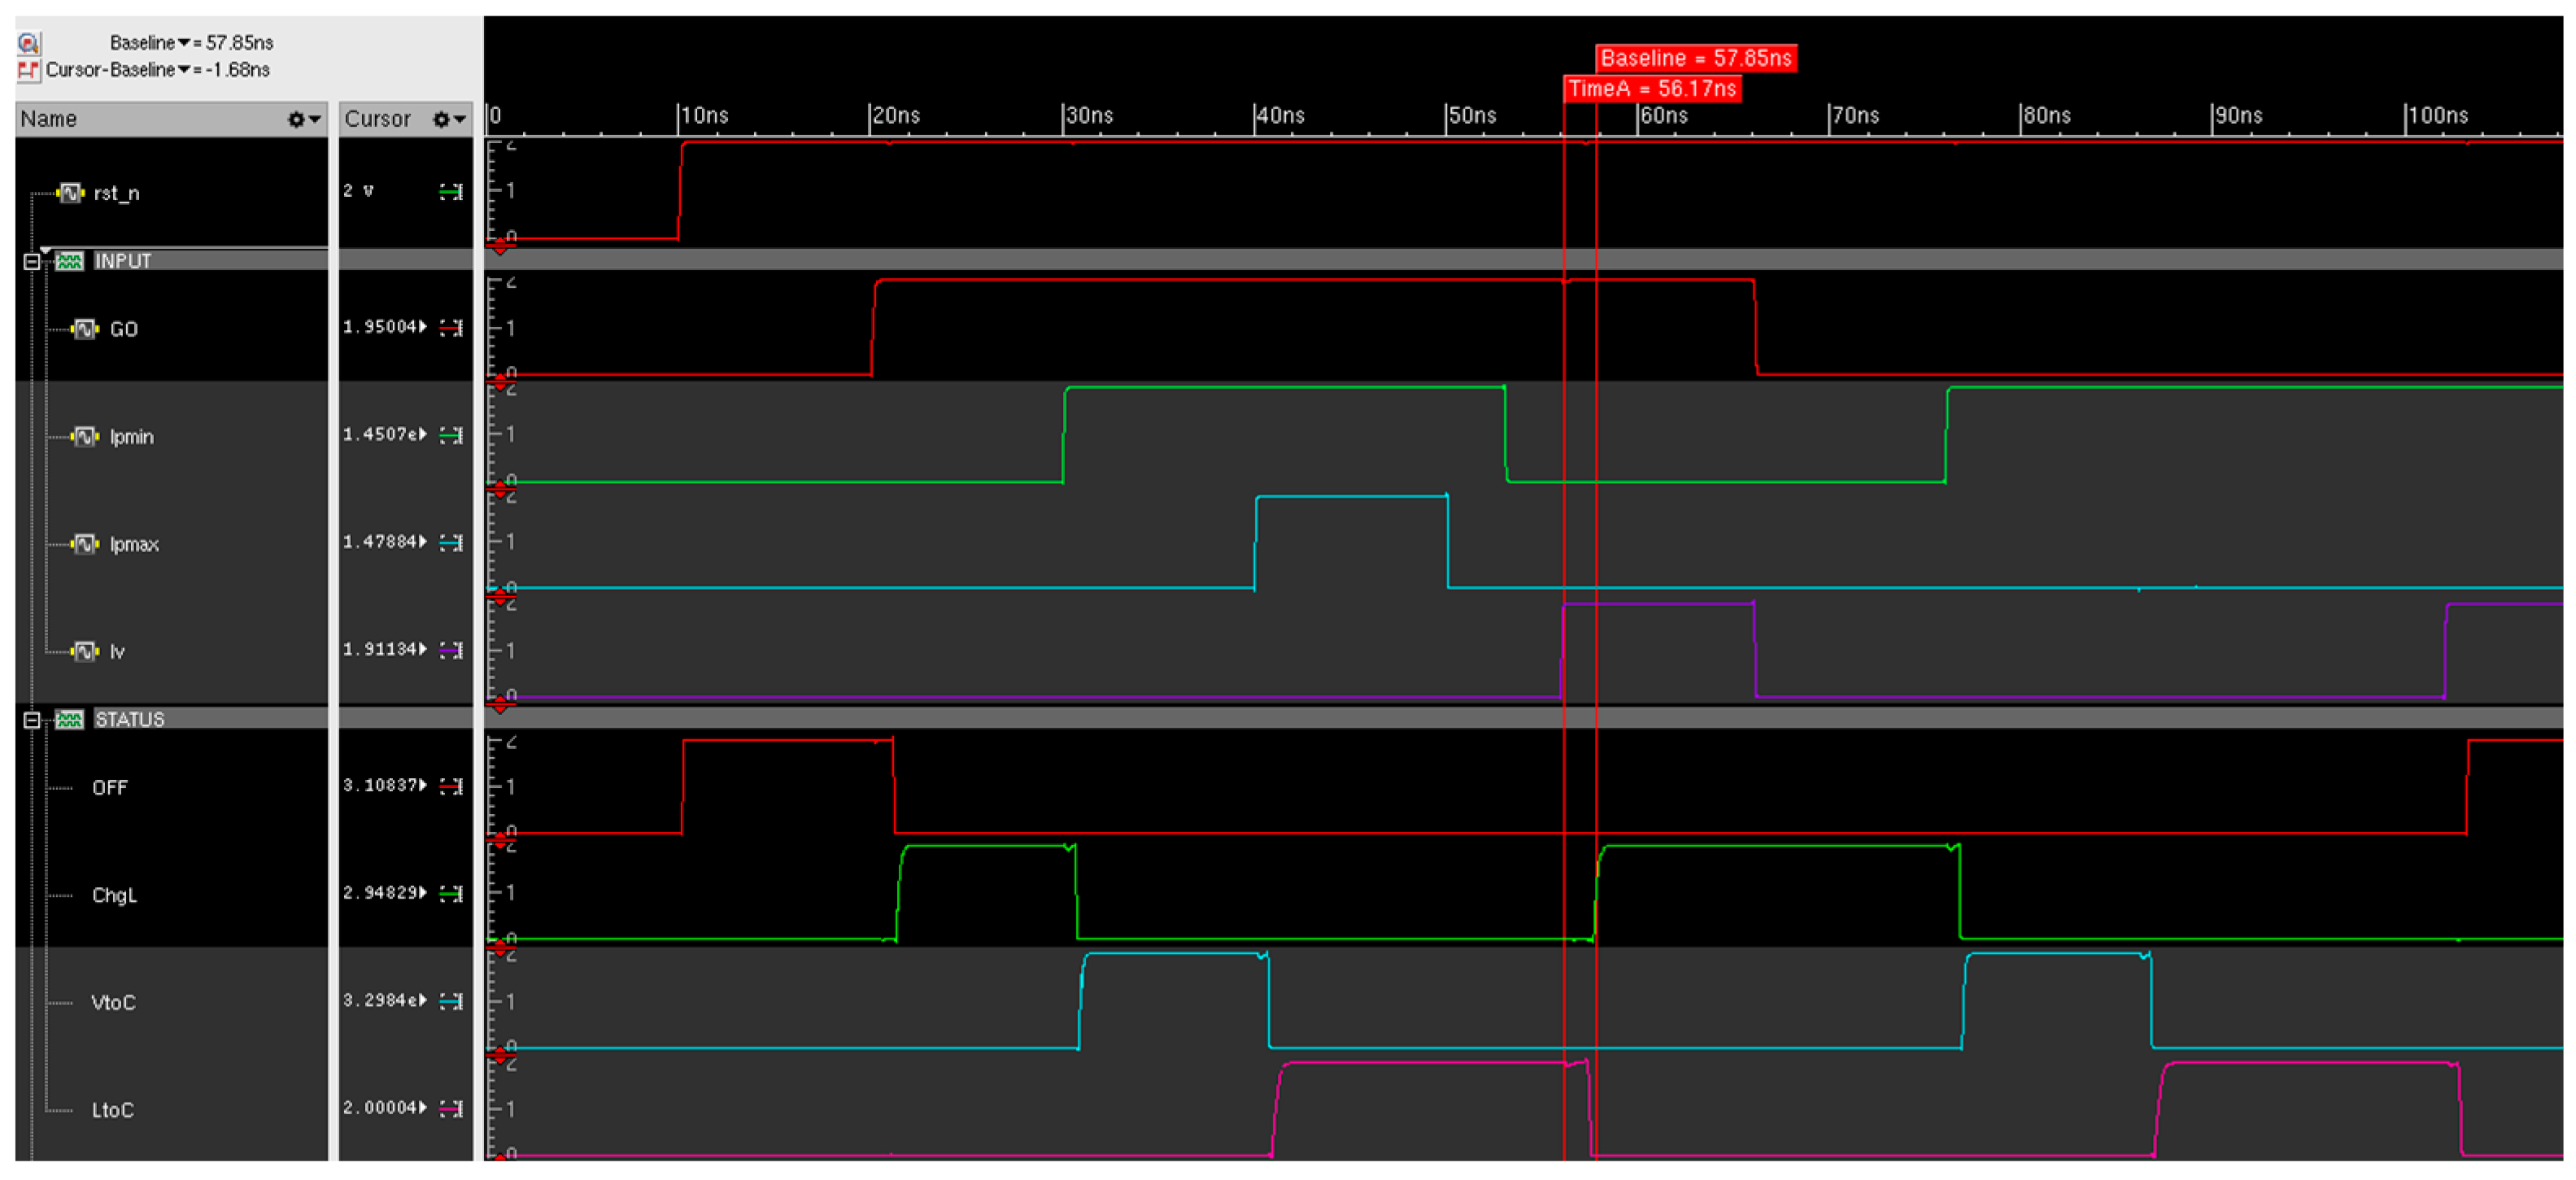This screenshot has height=1180, width=2576.
Task: Click the 100ns mark on the time ruler
Action: (x=2437, y=116)
